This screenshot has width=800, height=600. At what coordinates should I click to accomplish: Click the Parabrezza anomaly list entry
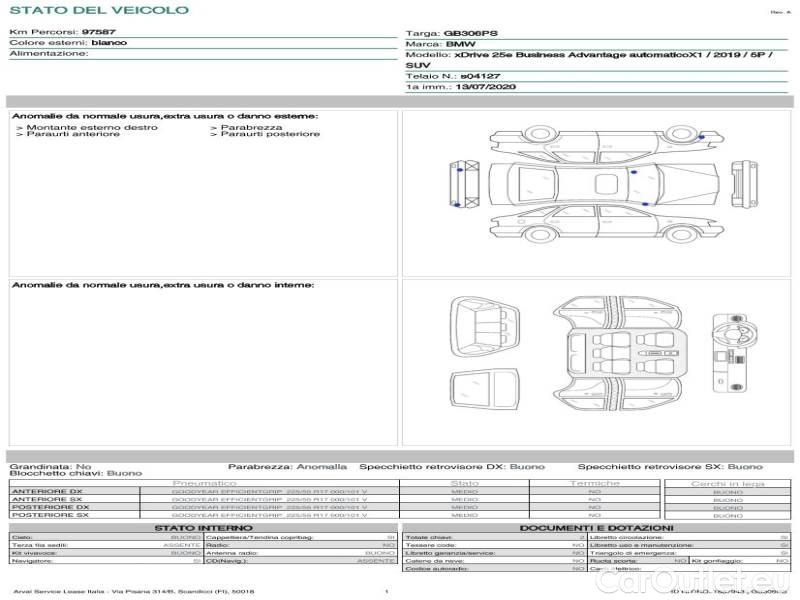tap(250, 127)
